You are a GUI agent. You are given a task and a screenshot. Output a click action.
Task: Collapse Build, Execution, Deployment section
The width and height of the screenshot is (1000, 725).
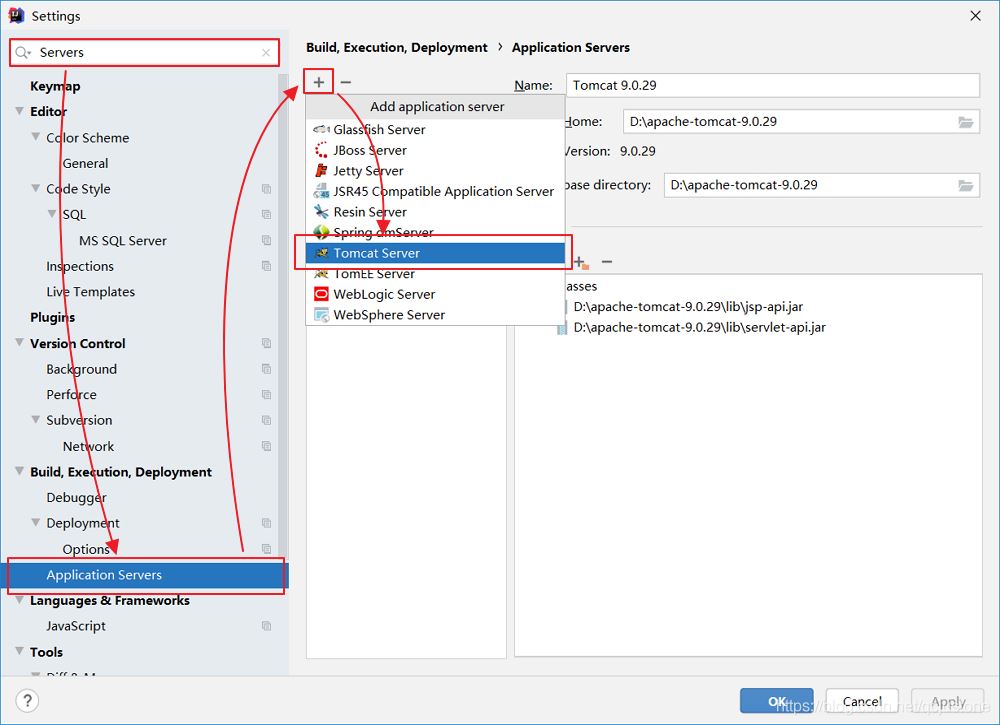point(20,472)
